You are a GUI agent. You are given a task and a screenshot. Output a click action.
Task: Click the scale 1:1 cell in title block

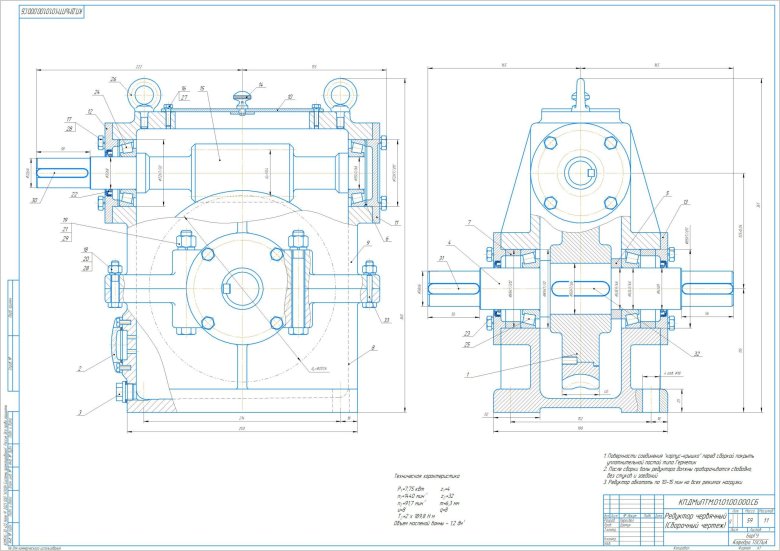click(766, 521)
